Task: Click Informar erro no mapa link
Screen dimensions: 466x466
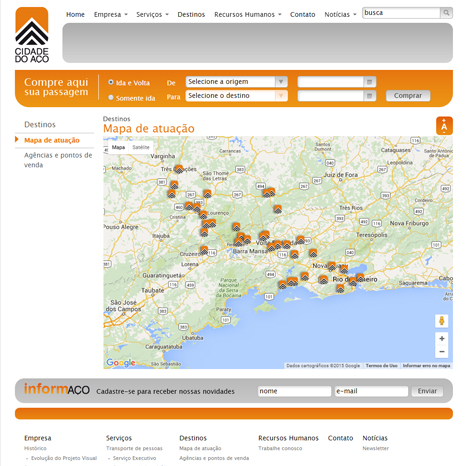Action: (426, 366)
